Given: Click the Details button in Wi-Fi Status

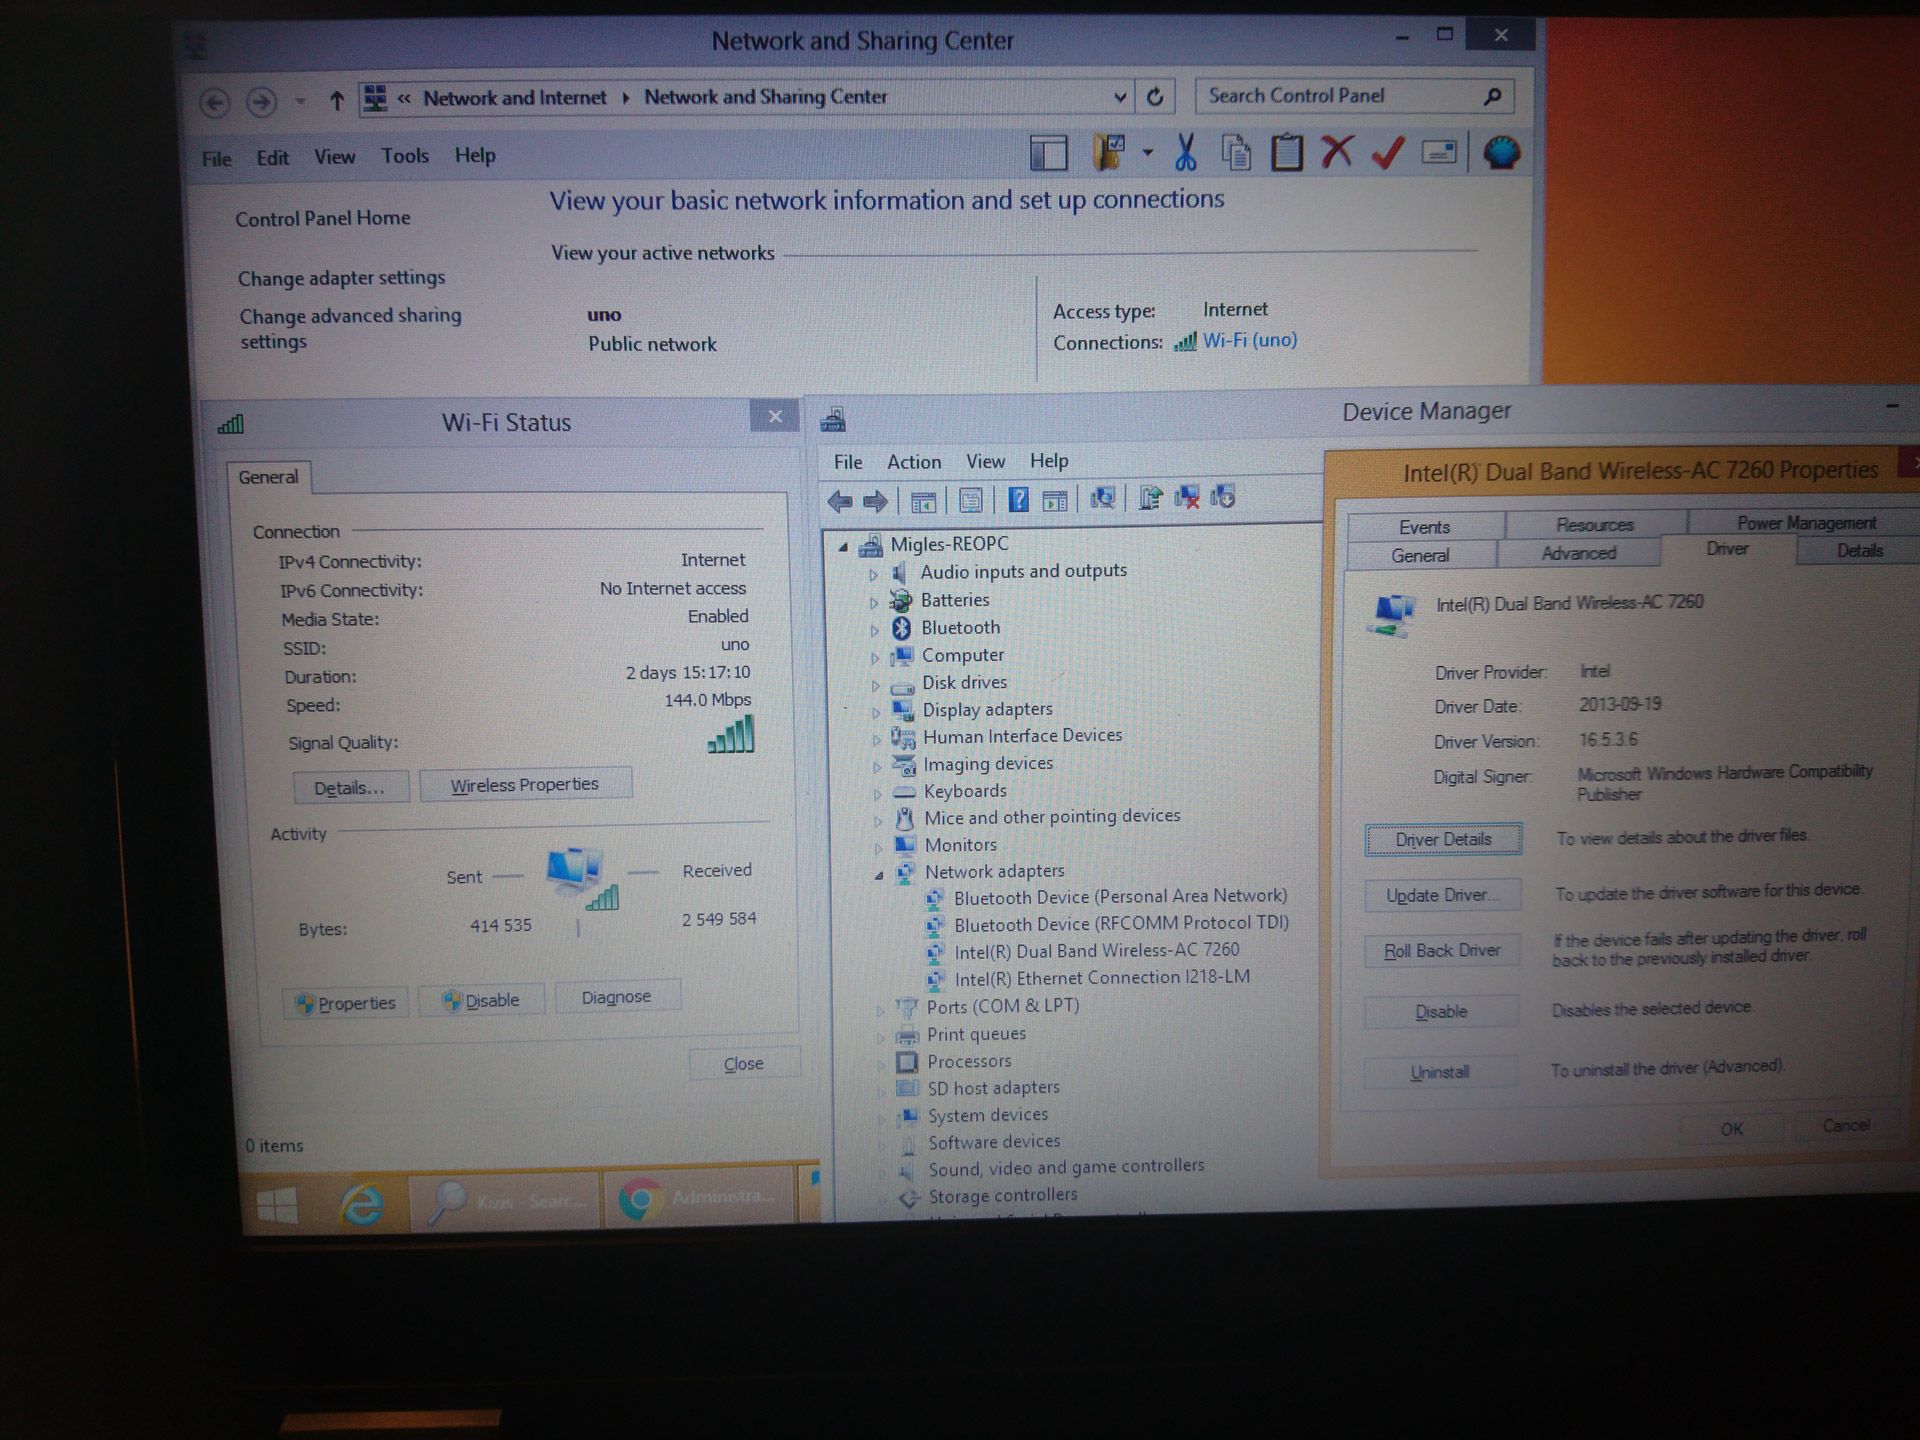Looking at the screenshot, I should tap(350, 788).
